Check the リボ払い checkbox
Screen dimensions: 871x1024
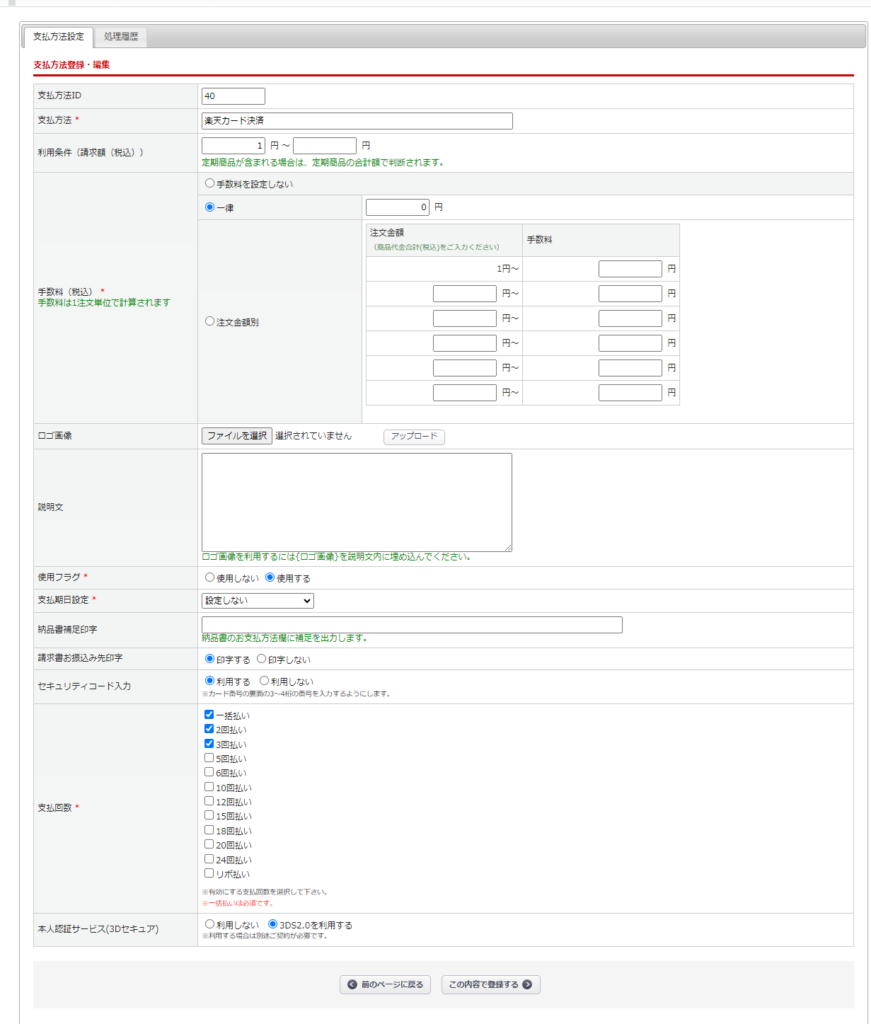coord(209,873)
